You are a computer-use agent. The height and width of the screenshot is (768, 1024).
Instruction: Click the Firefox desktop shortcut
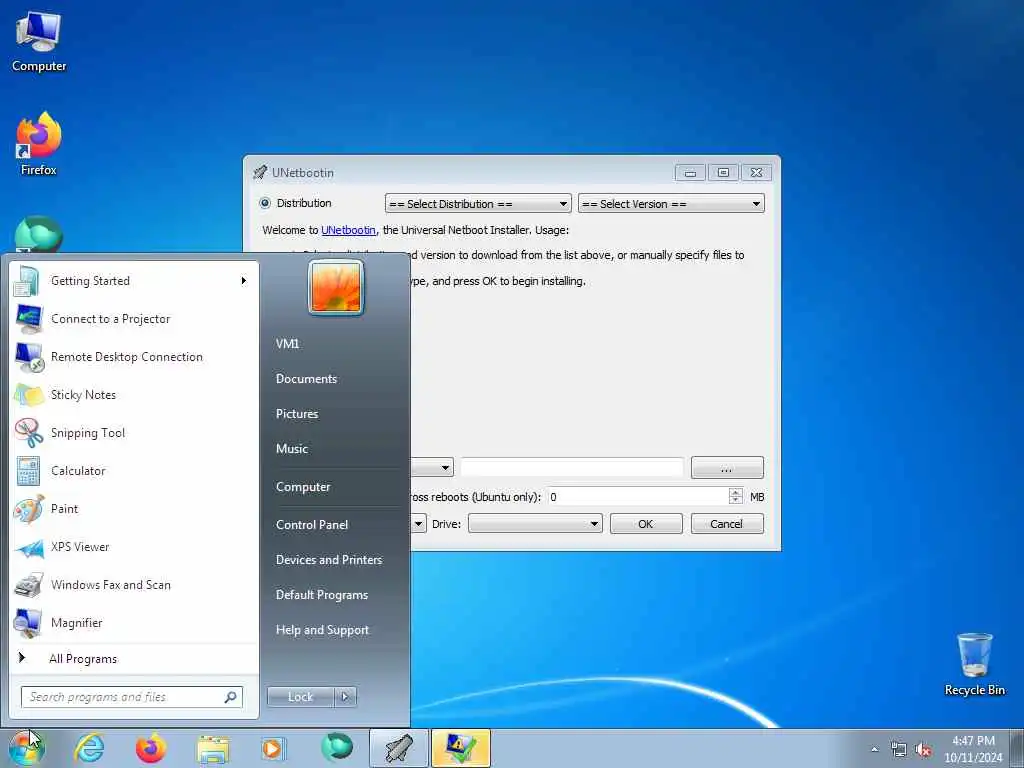point(39,144)
